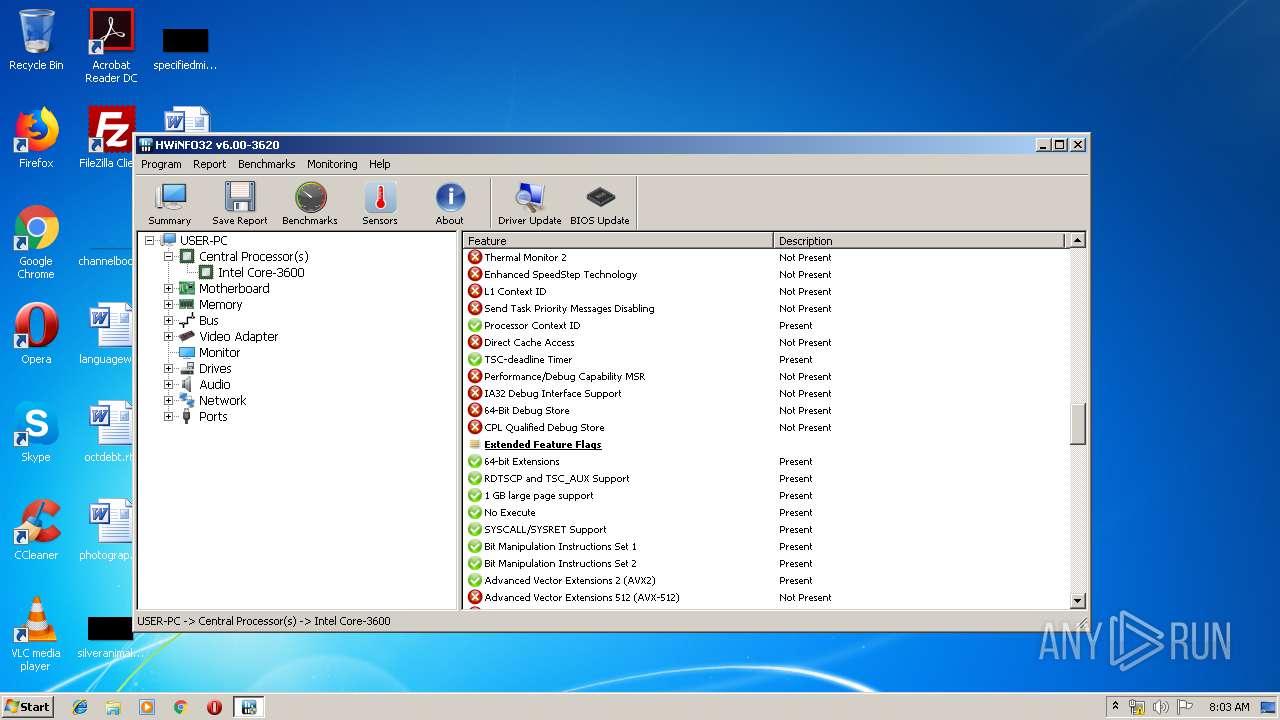Expand the Network tree node
1280x720 pixels.
[x=169, y=400]
